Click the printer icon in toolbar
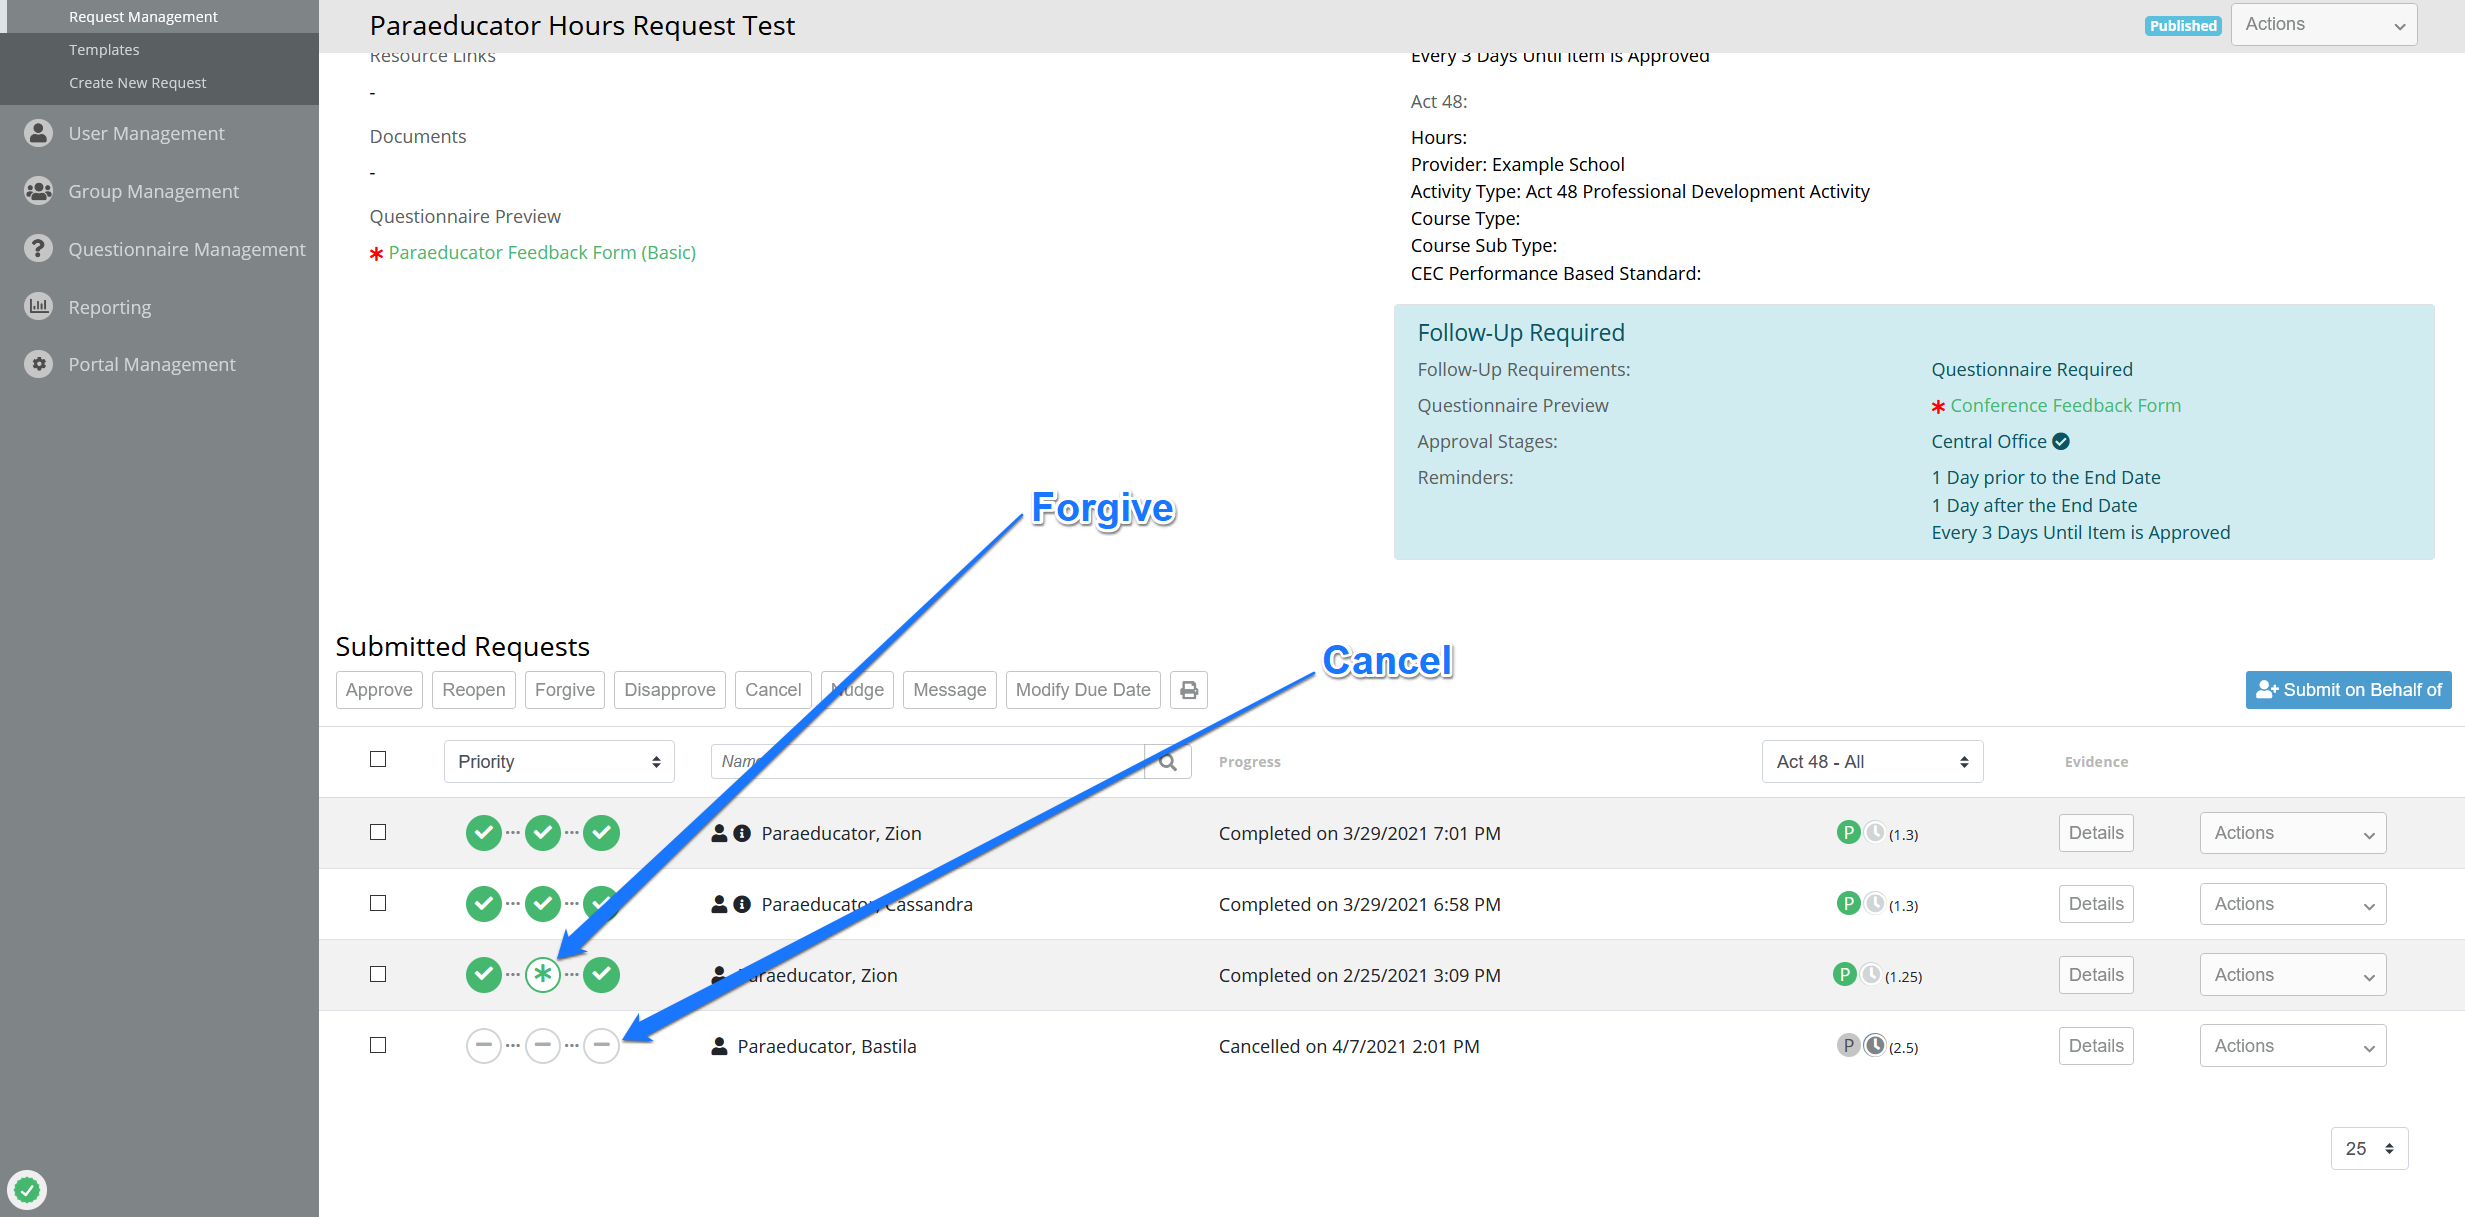This screenshot has width=2465, height=1217. point(1188,690)
